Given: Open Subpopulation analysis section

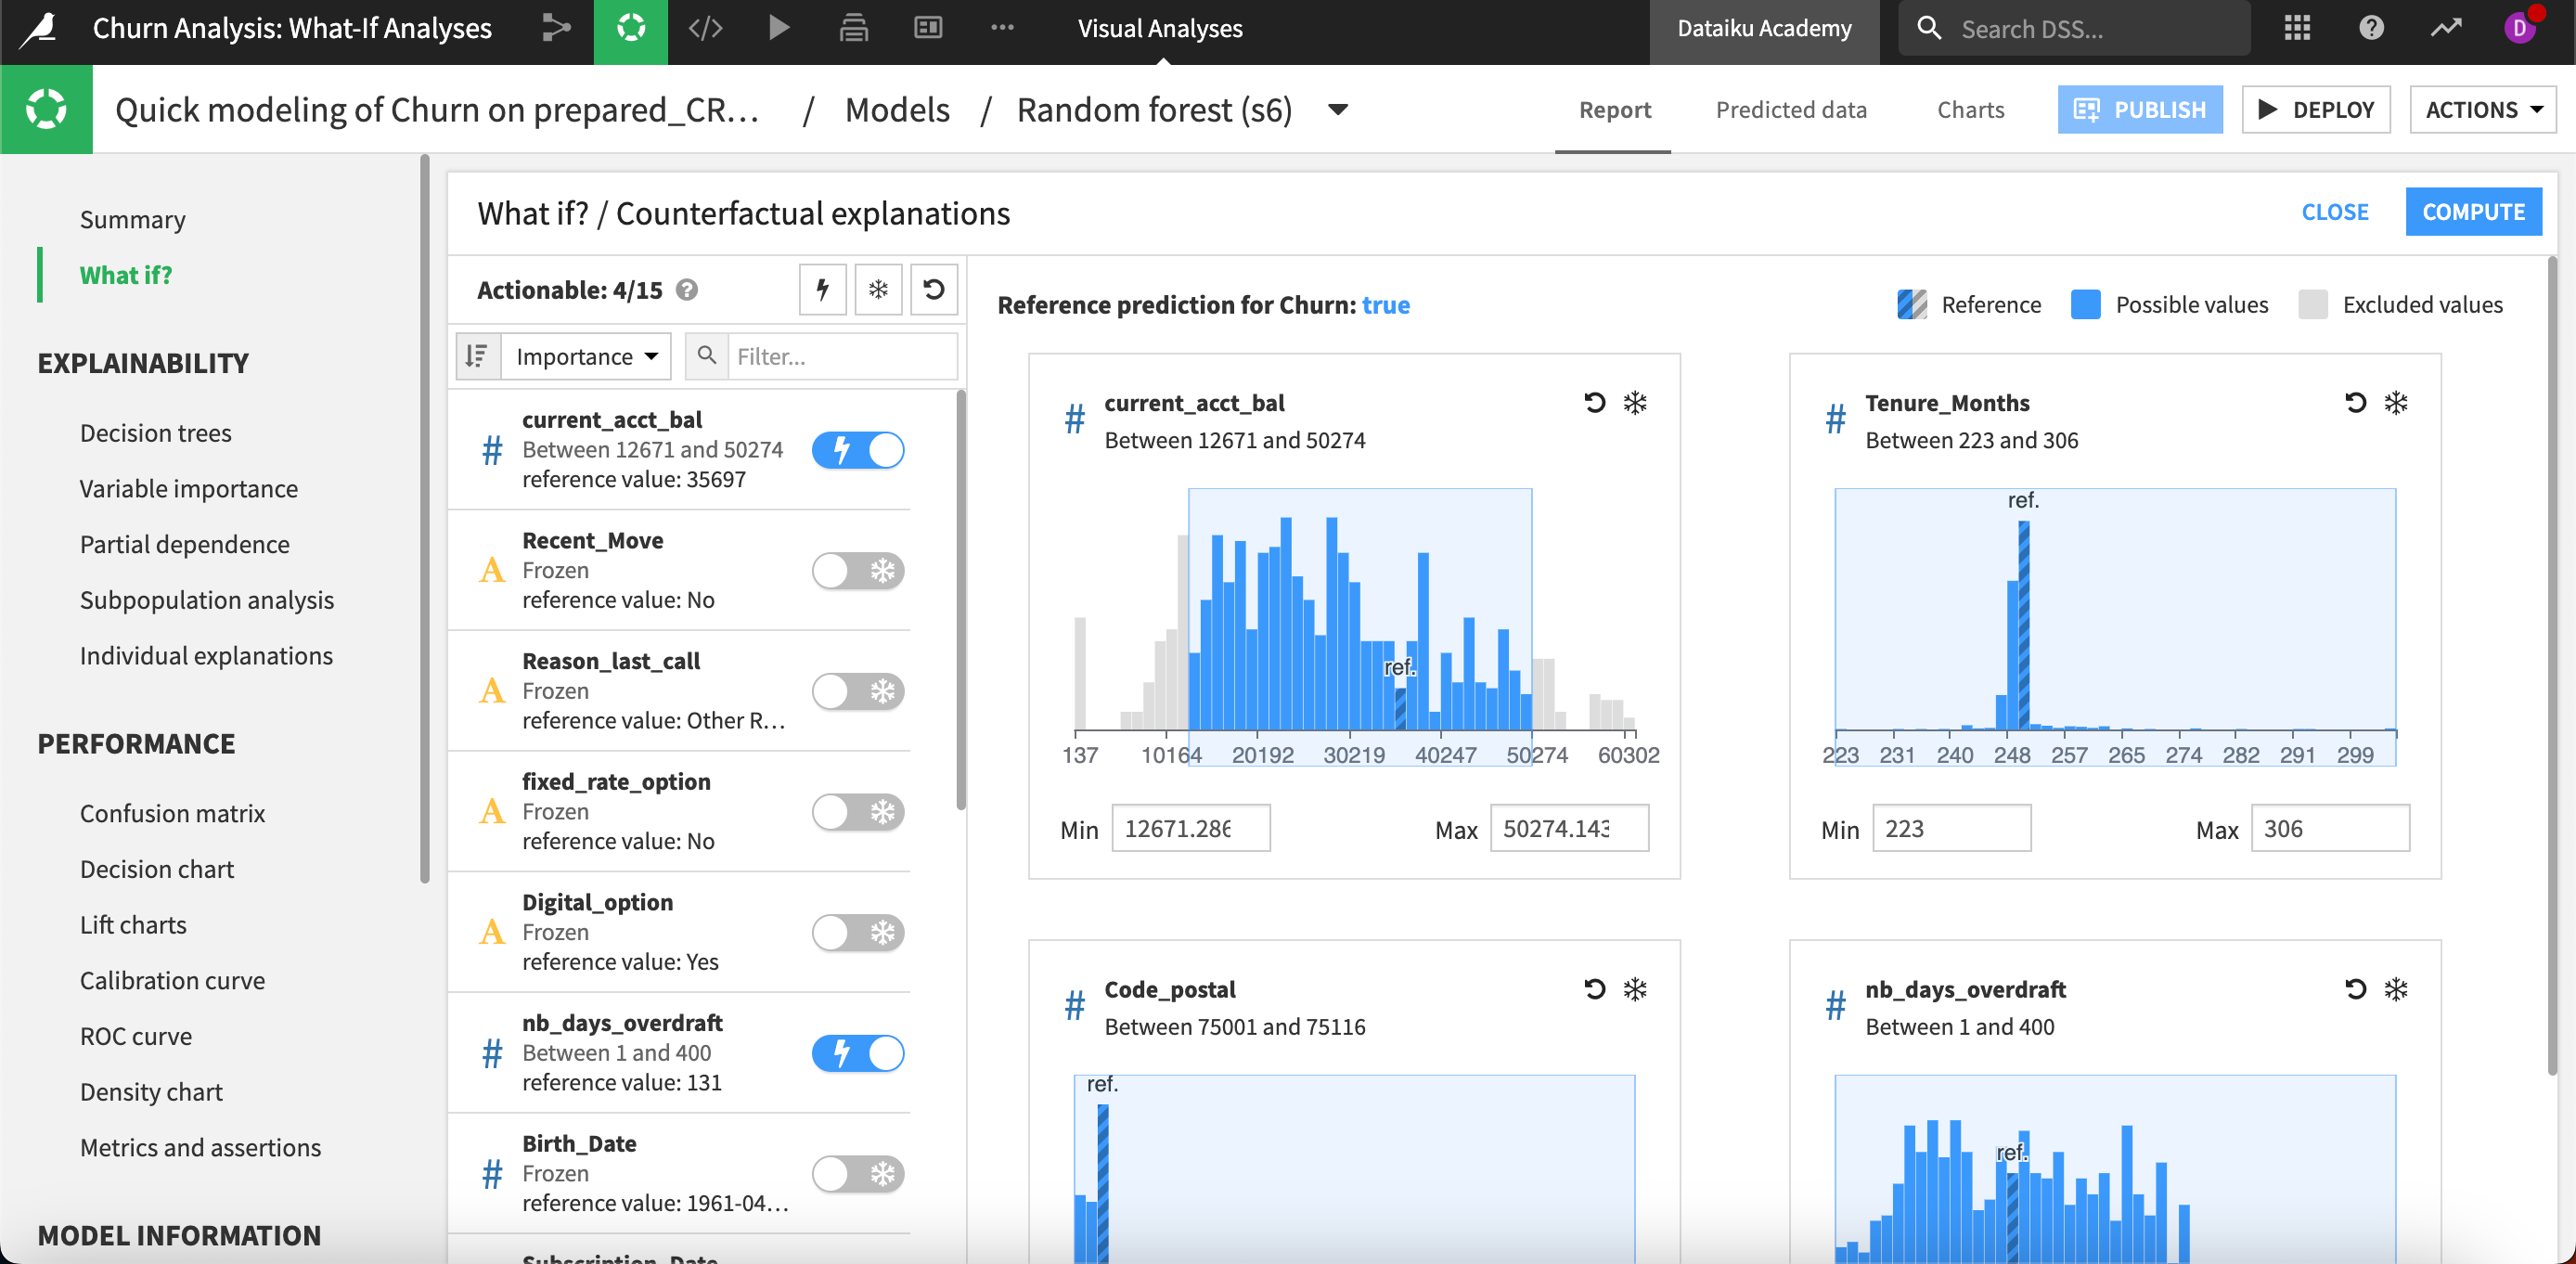Looking at the screenshot, I should coord(207,600).
